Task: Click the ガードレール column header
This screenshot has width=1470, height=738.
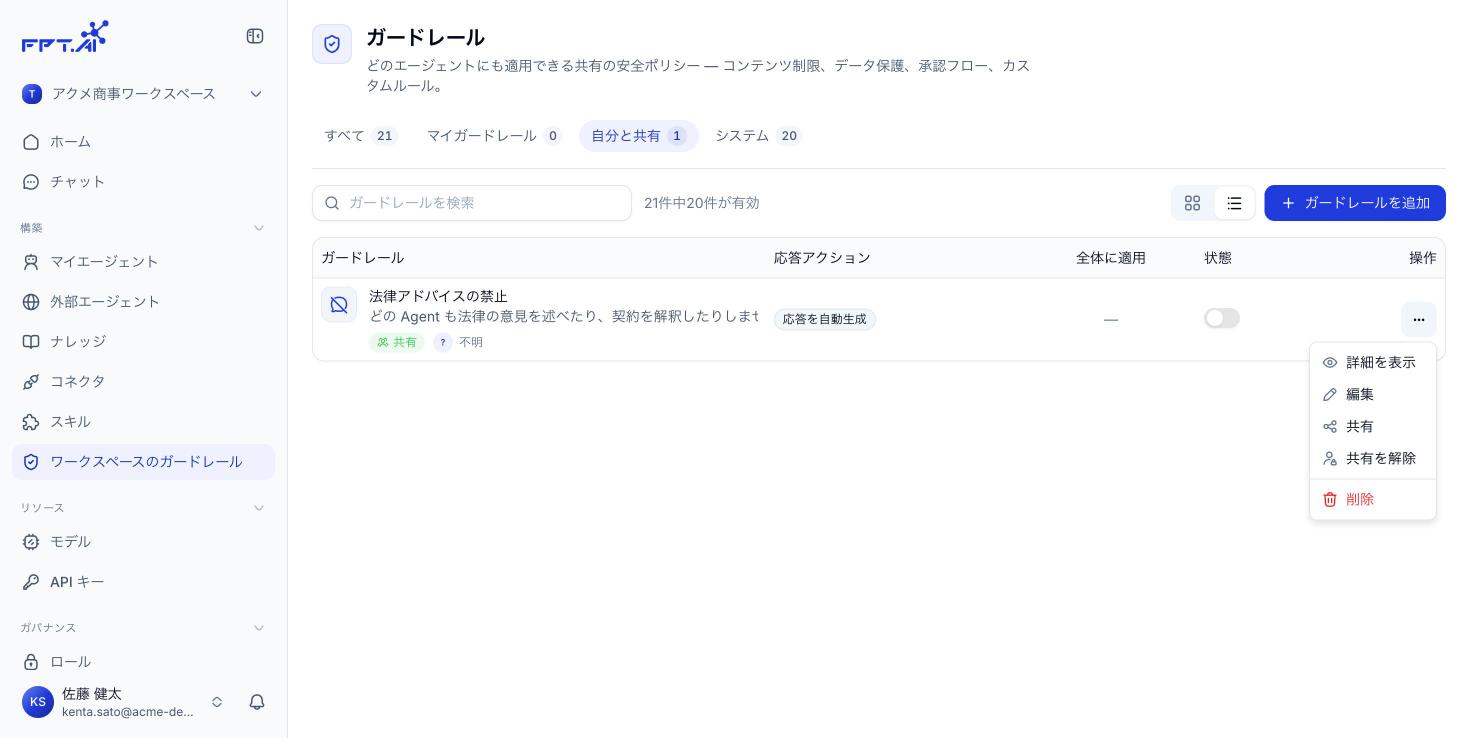Action: click(x=362, y=258)
